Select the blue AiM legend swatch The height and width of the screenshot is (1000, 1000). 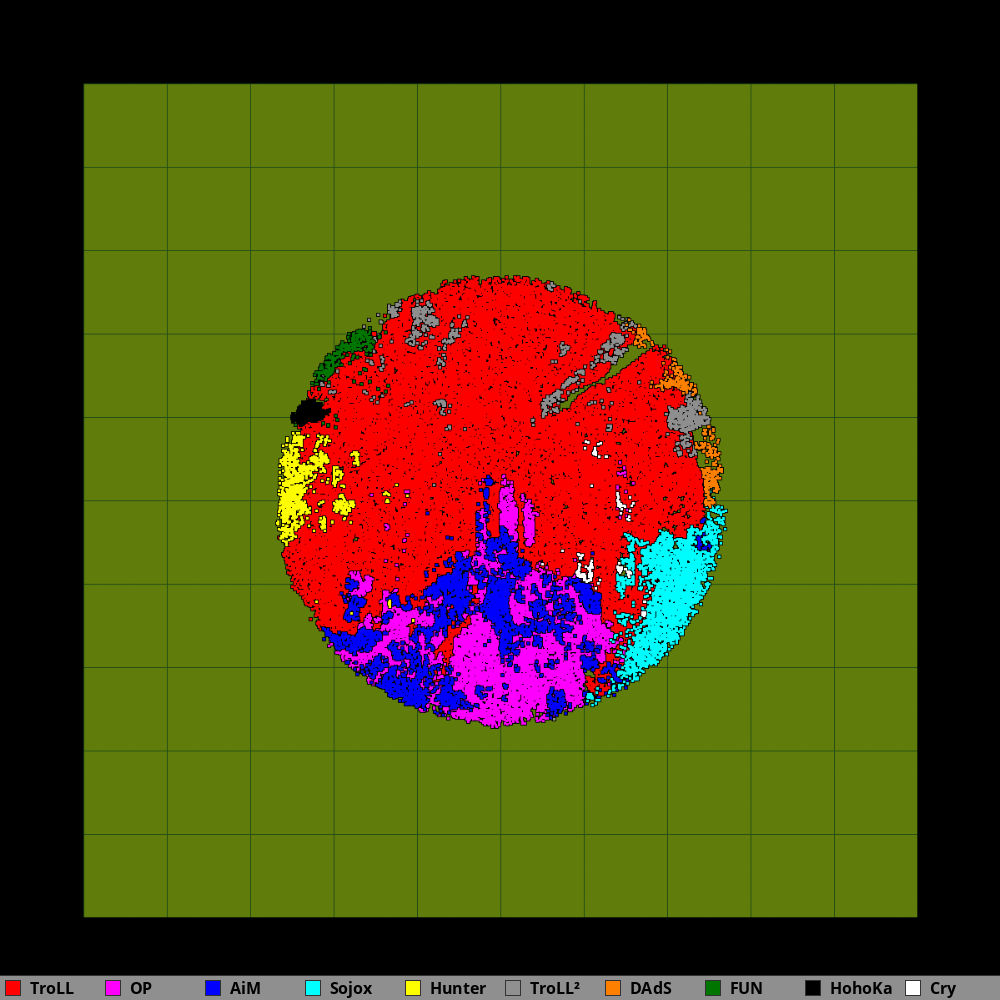(x=213, y=988)
